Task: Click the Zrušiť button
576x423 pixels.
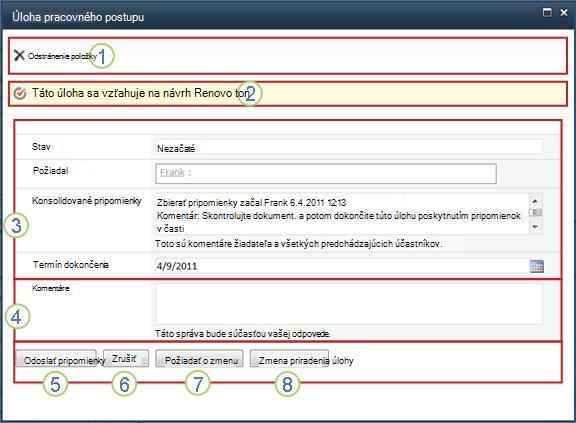Action: point(126,358)
